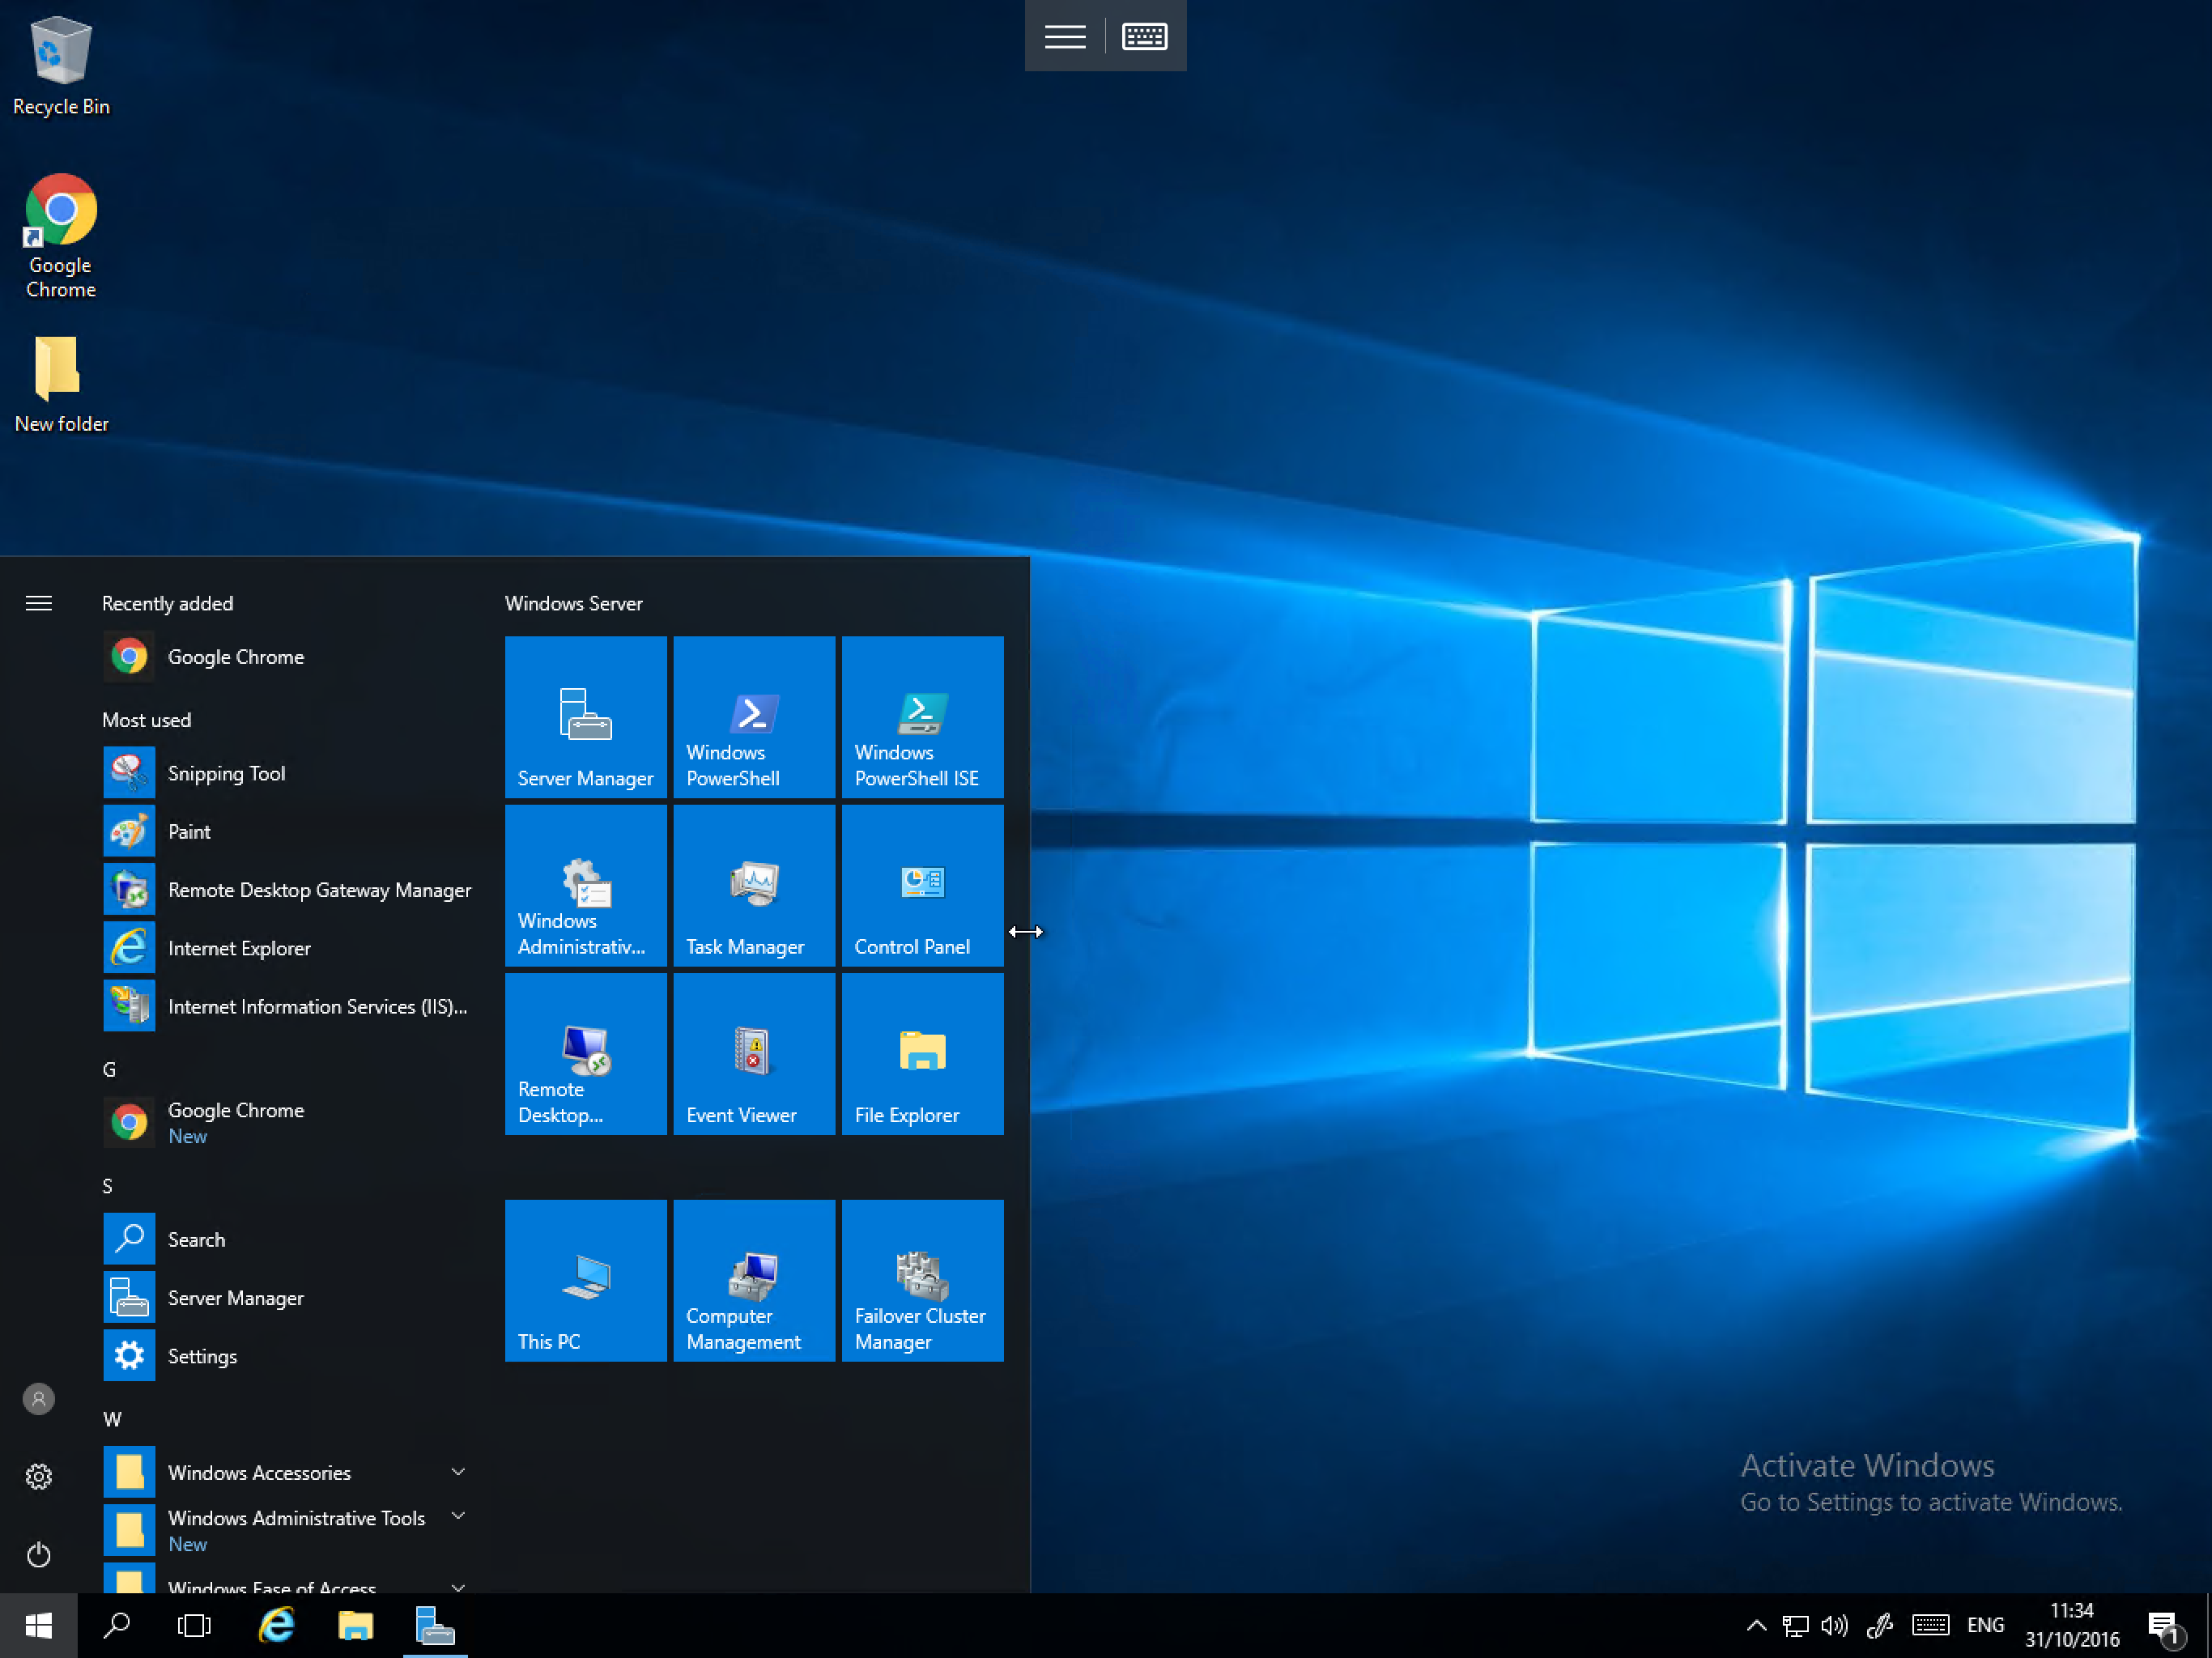Viewport: 2212px width, 1658px height.
Task: Click the Power button in Start
Action: [39, 1554]
